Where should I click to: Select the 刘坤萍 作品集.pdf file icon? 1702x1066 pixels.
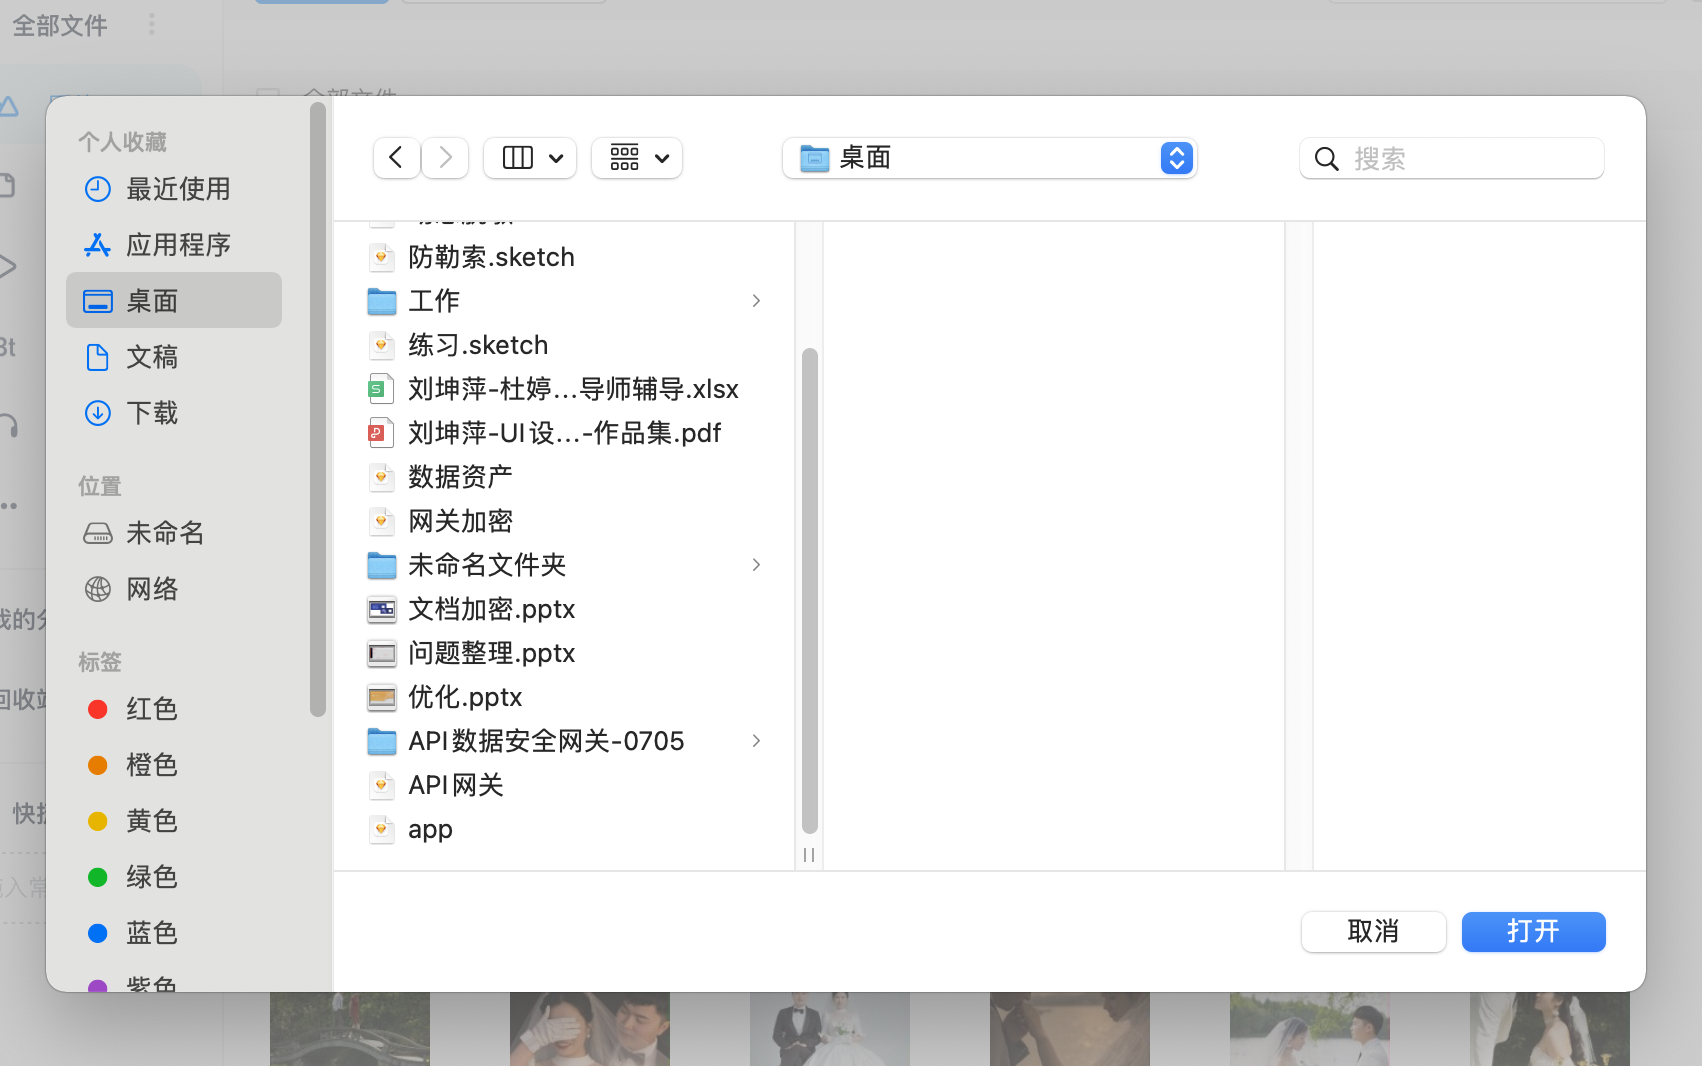click(380, 433)
